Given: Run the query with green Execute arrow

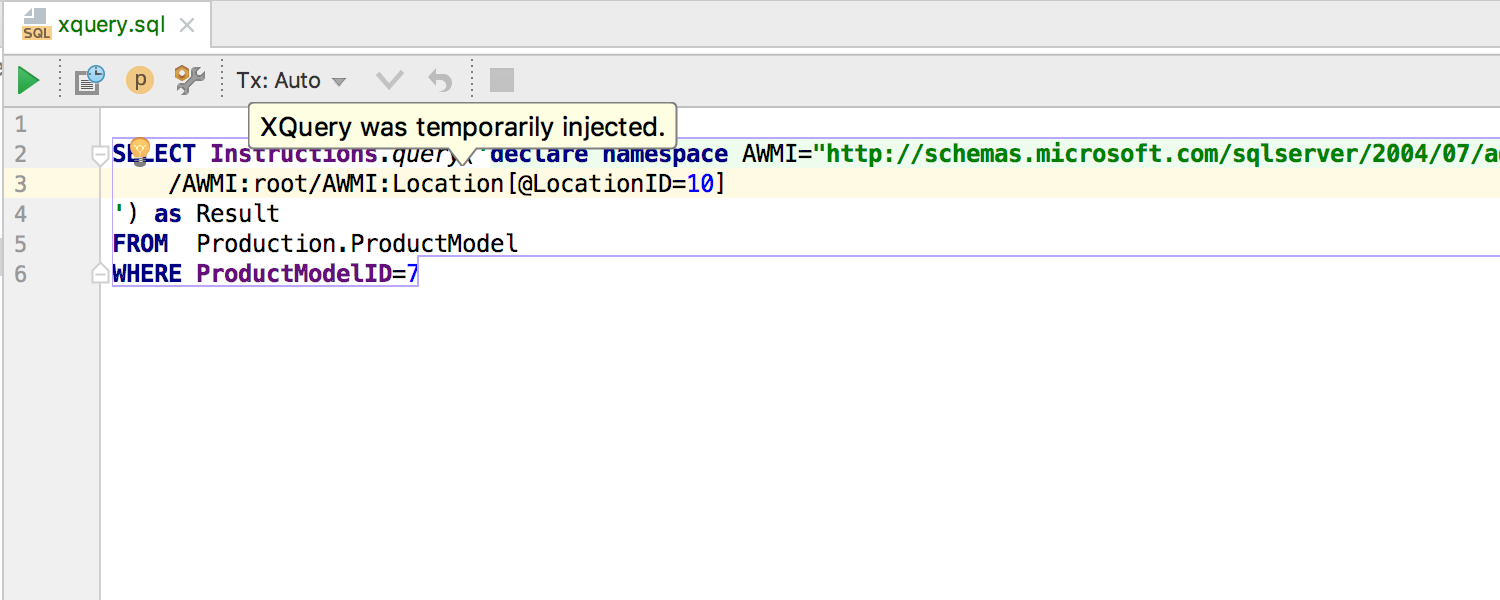Looking at the screenshot, I should [x=28, y=80].
